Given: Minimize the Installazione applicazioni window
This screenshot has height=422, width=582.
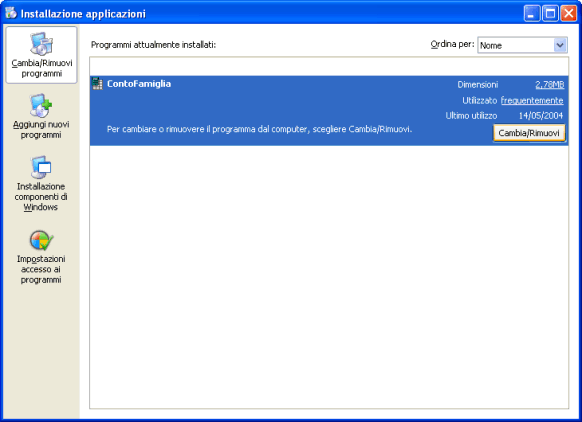Looking at the screenshot, I should click(532, 14).
